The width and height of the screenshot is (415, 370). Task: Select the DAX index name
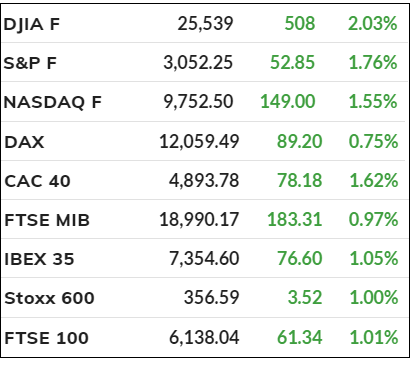pos(24,142)
